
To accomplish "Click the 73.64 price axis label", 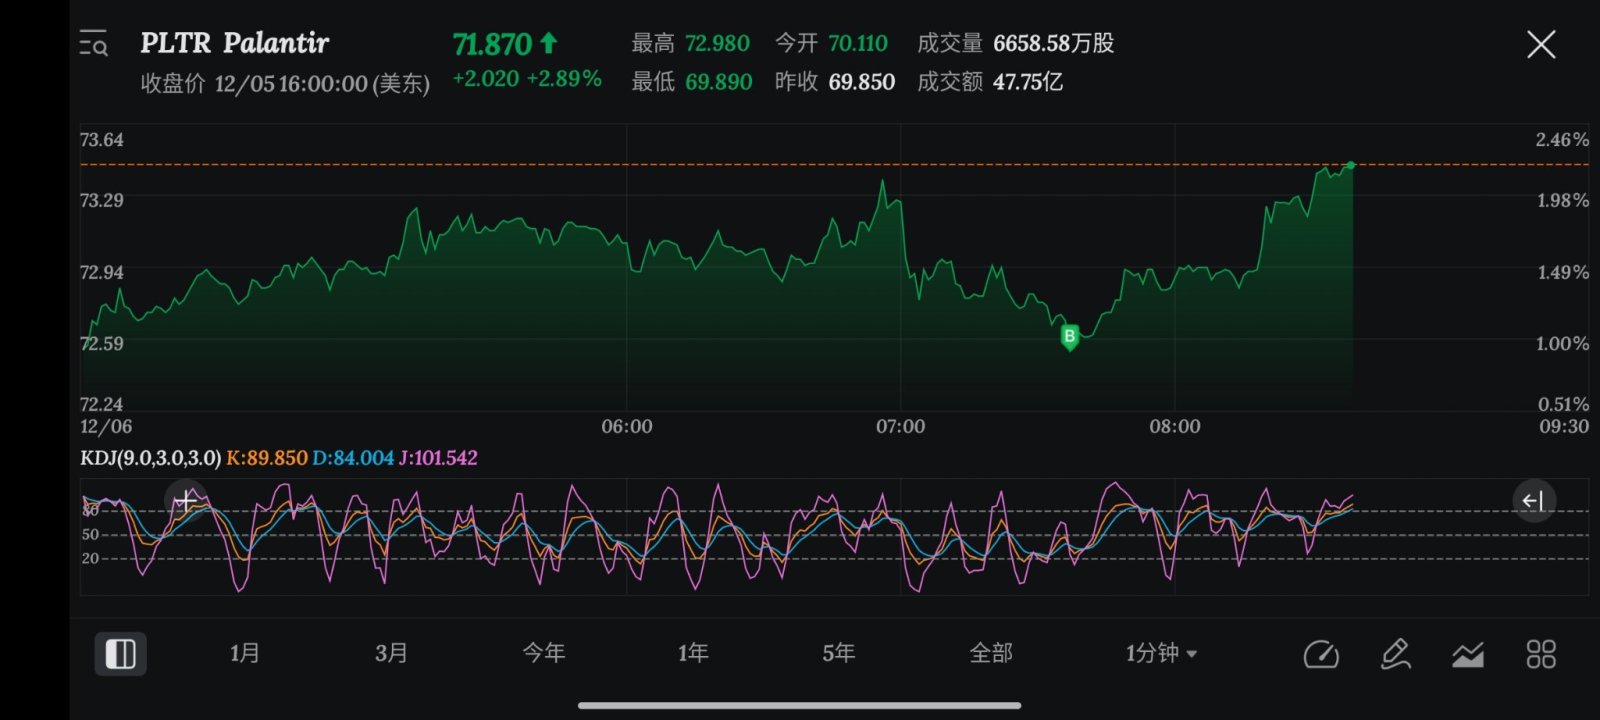I will 102,140.
